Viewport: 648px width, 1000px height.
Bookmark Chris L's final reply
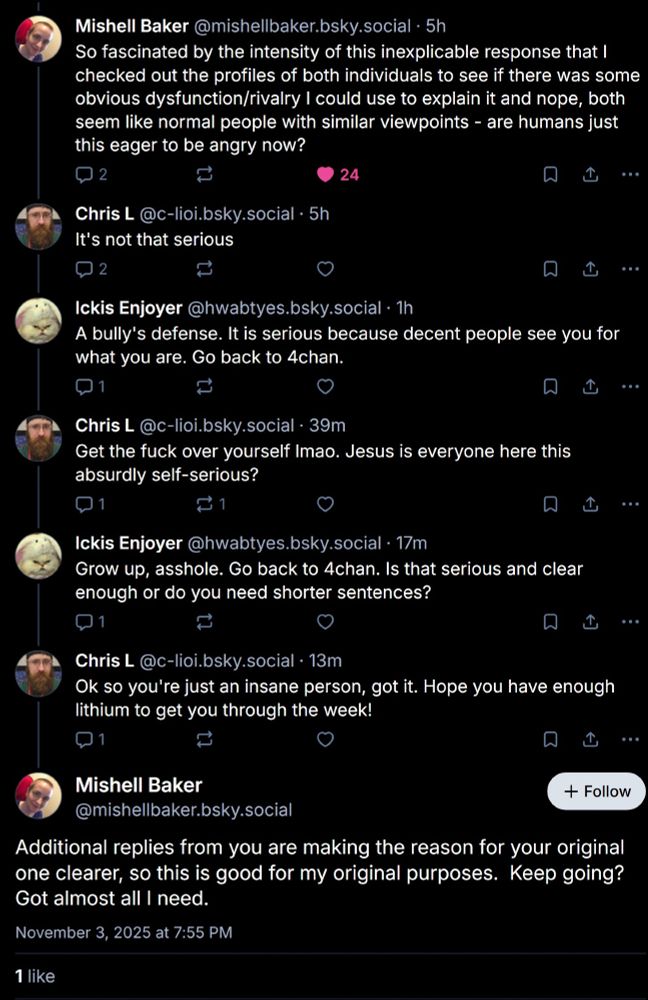coord(549,739)
